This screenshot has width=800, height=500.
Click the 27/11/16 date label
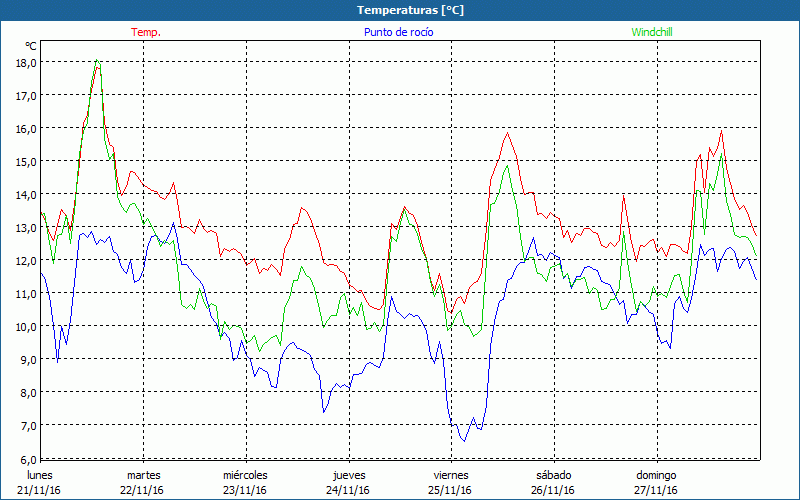click(656, 490)
